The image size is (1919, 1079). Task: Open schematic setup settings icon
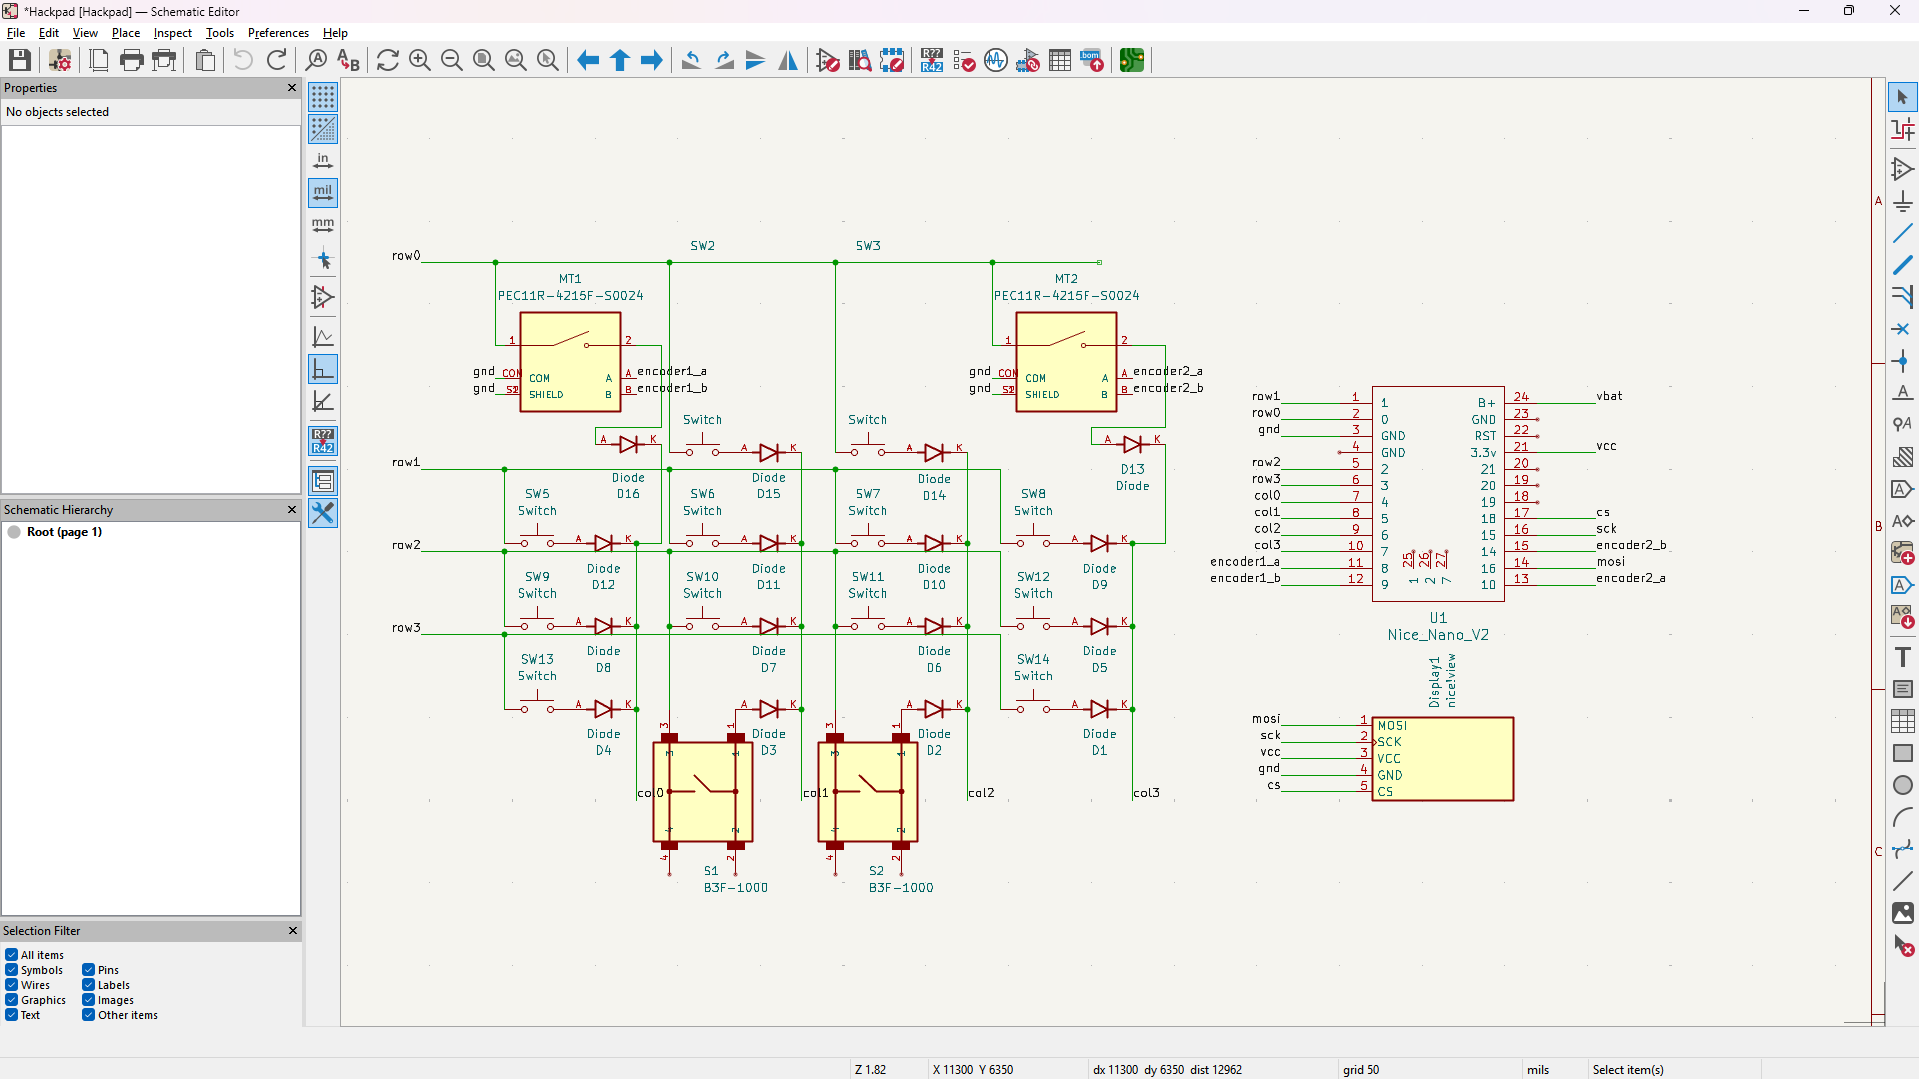point(60,60)
